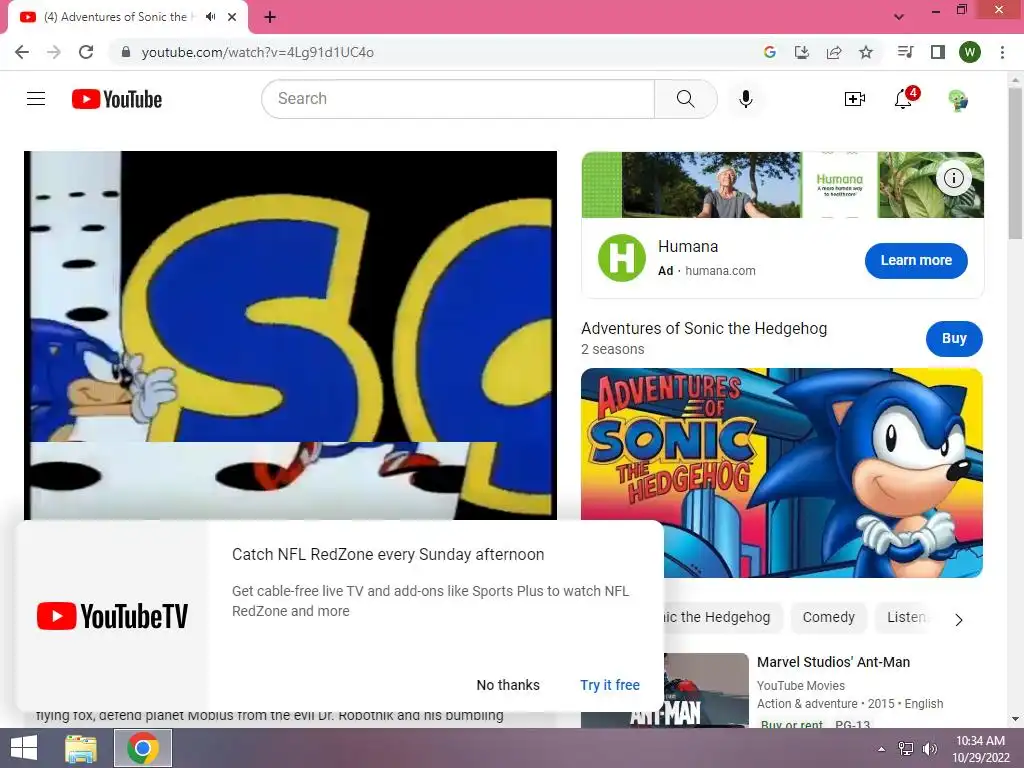Open Marvel Studios' Ant-Man title link
Screen dimensions: 1024x768
click(833, 662)
